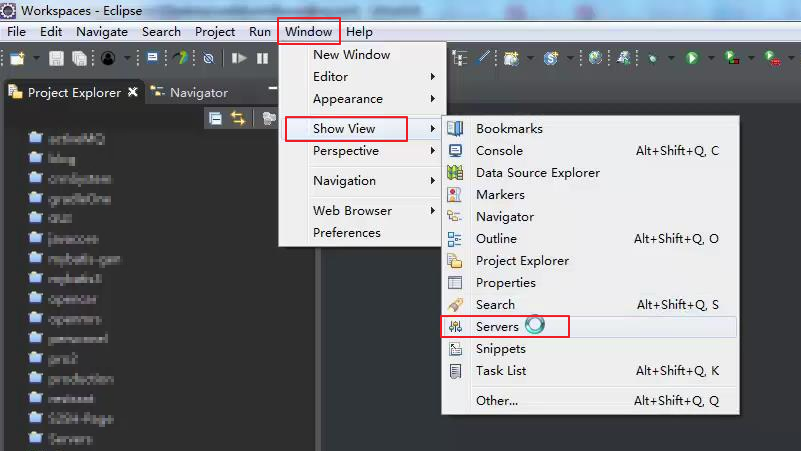Select Markers view from submenu
Viewport: 801px width, 451px height.
coord(590,195)
